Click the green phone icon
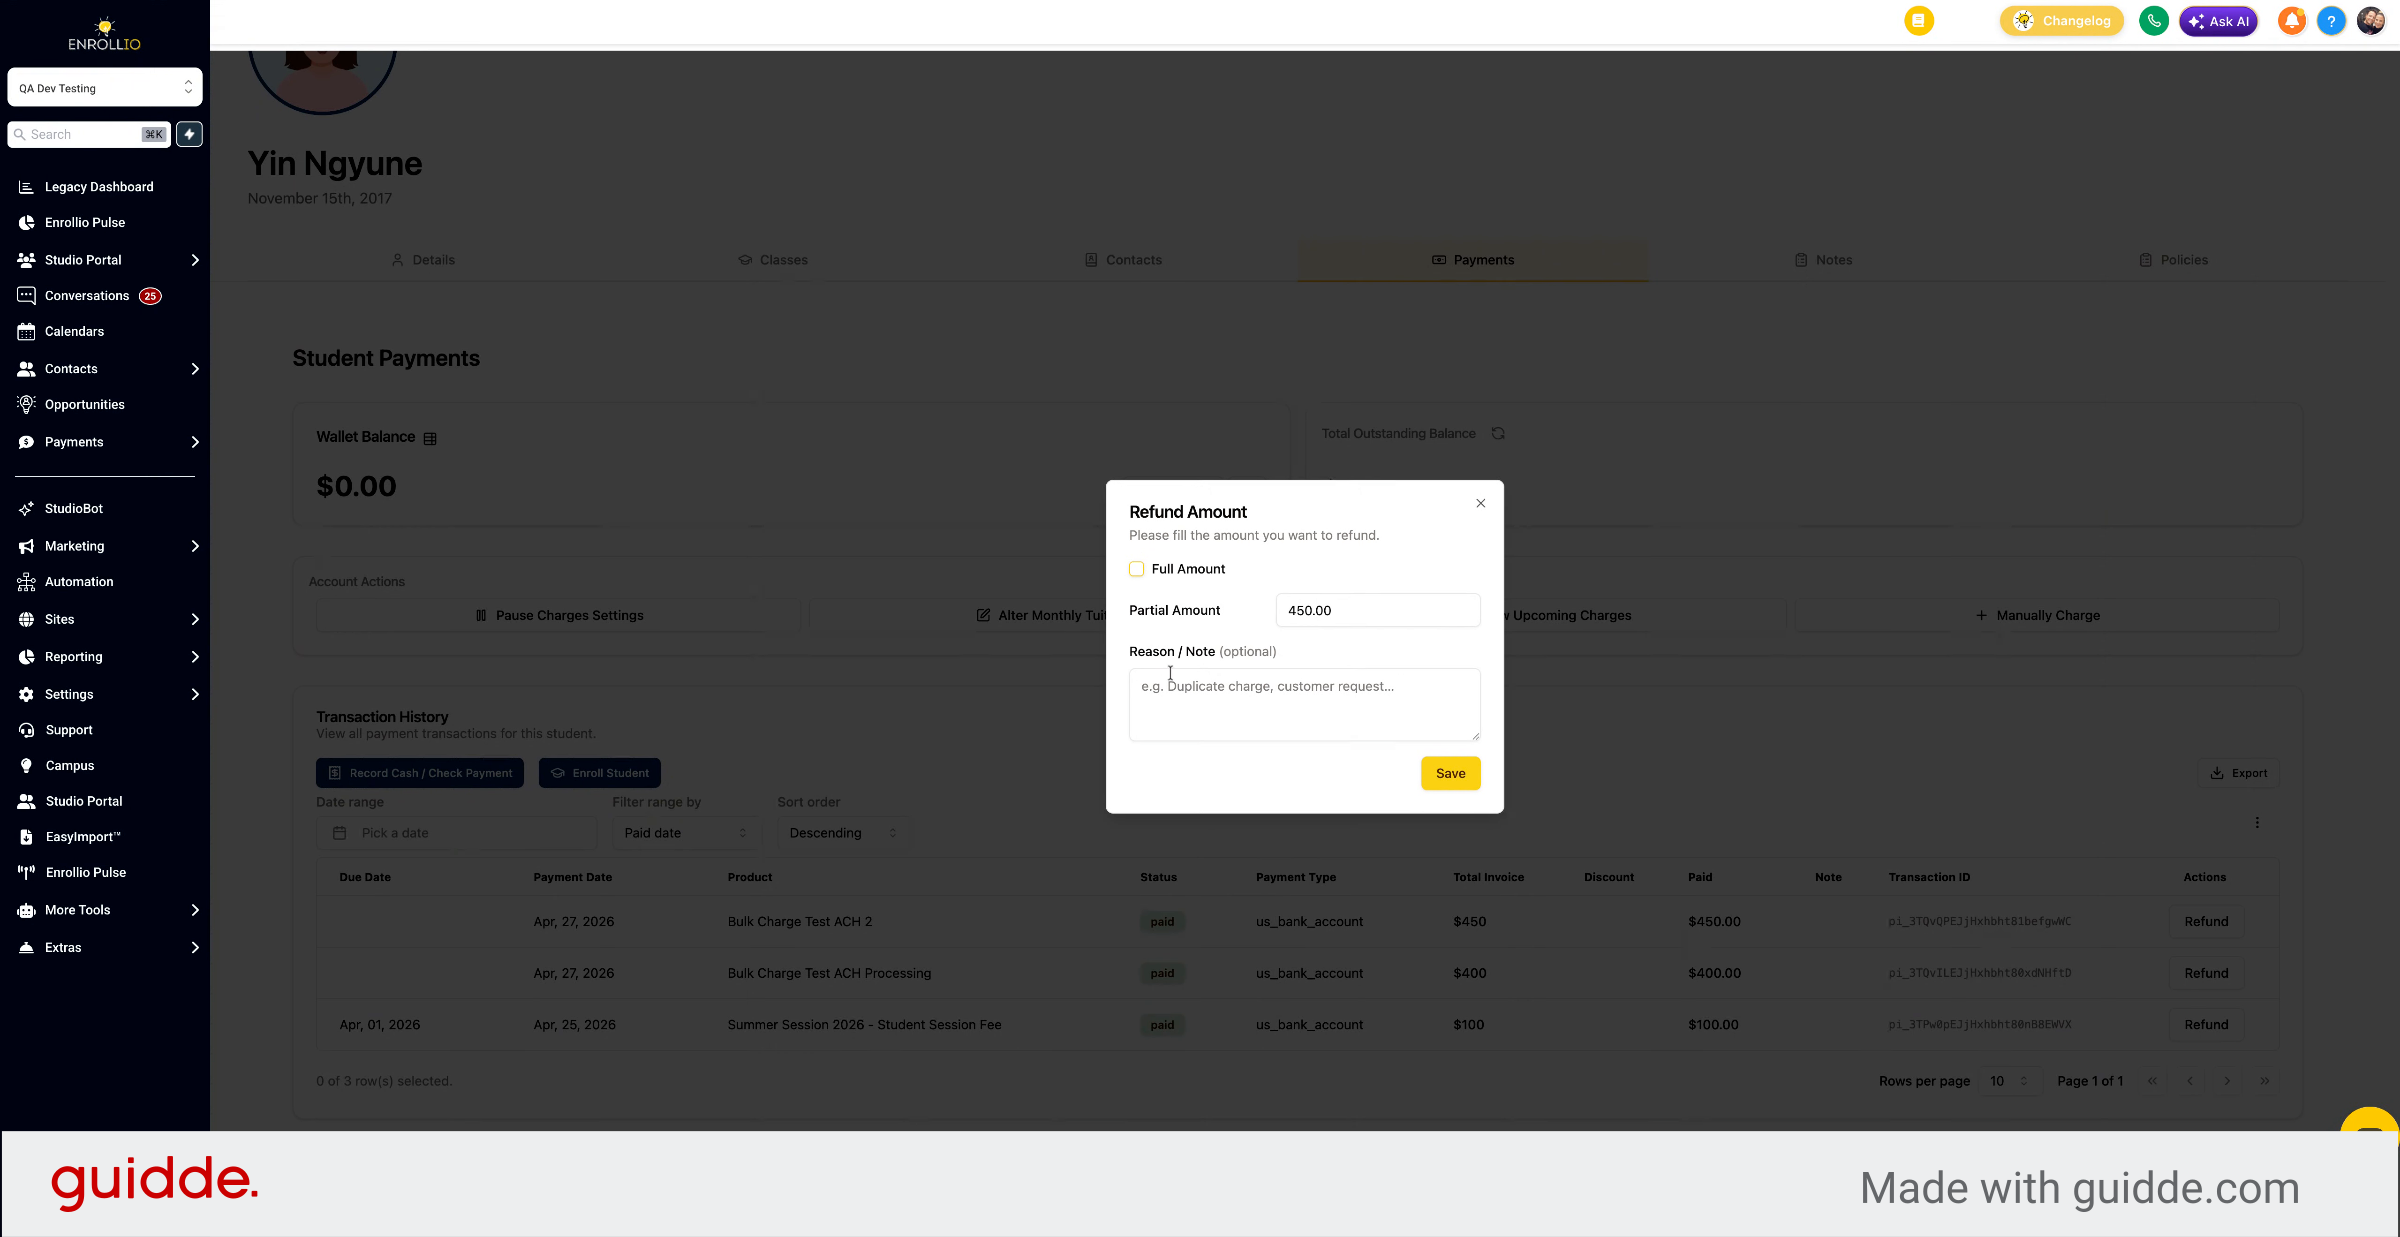2400x1237 pixels. pyautogui.click(x=2153, y=21)
